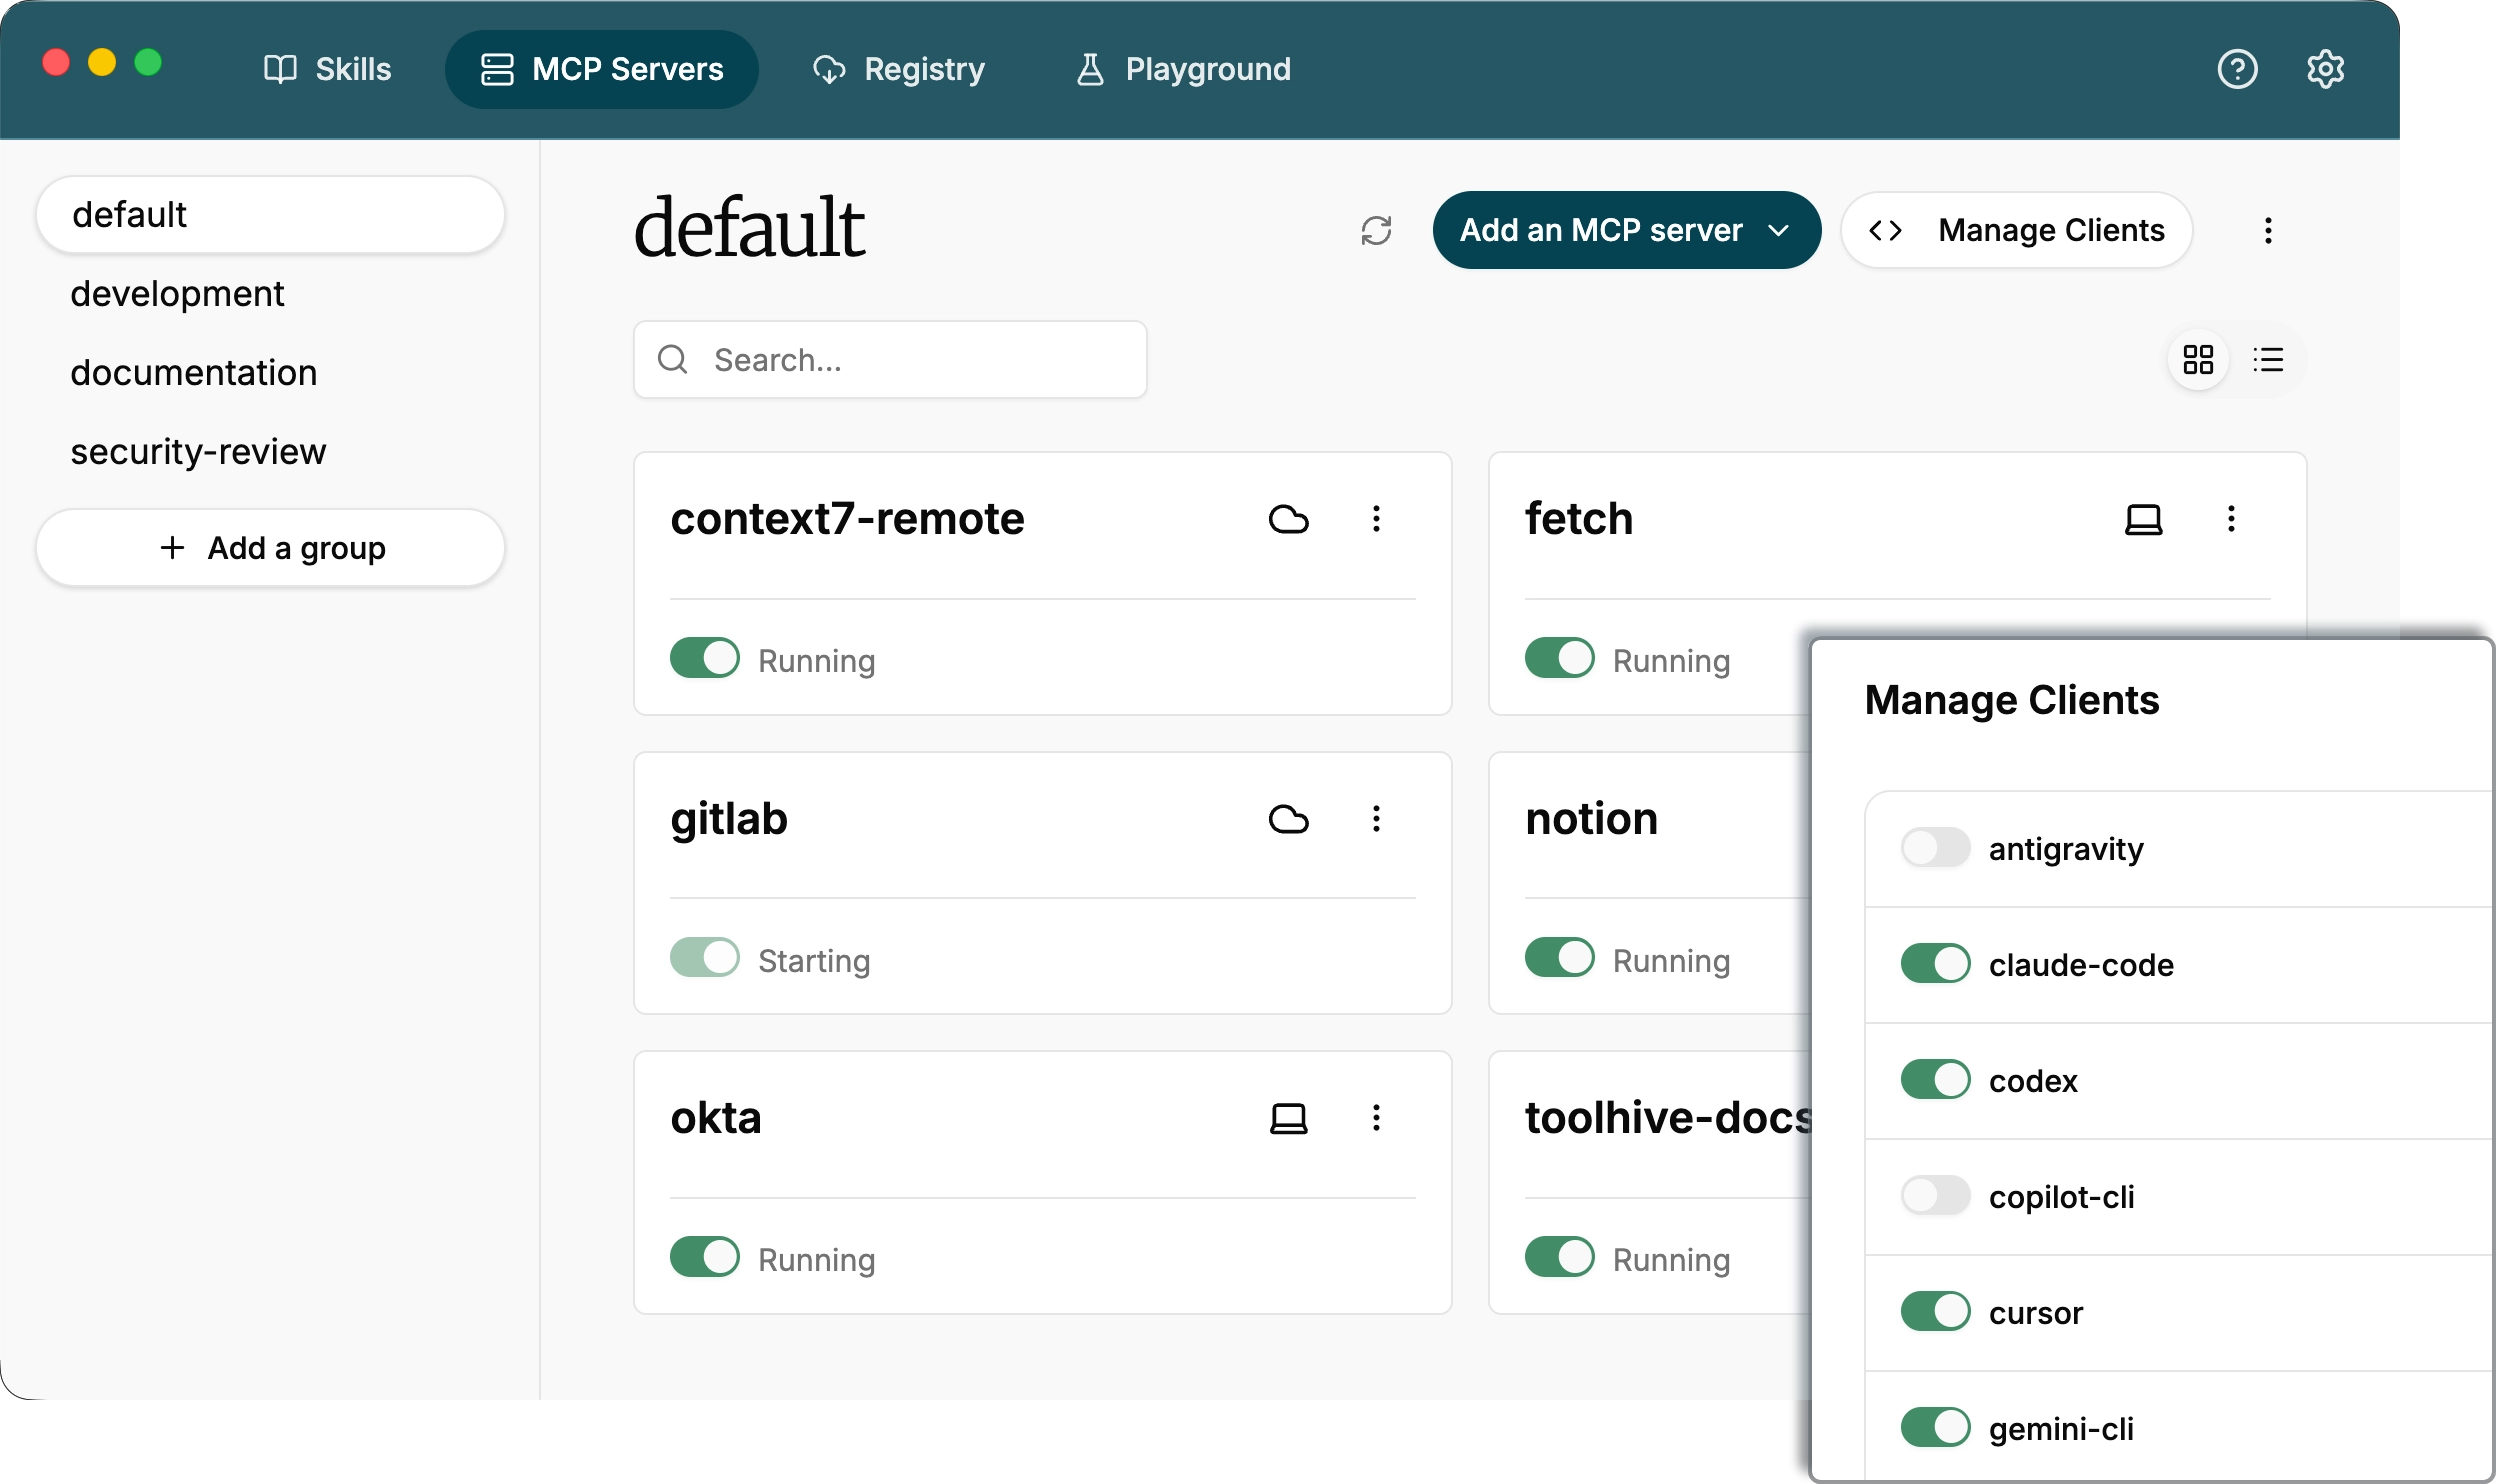The width and height of the screenshot is (2496, 1484).
Task: Switch to grid view layout
Action: 2198,359
